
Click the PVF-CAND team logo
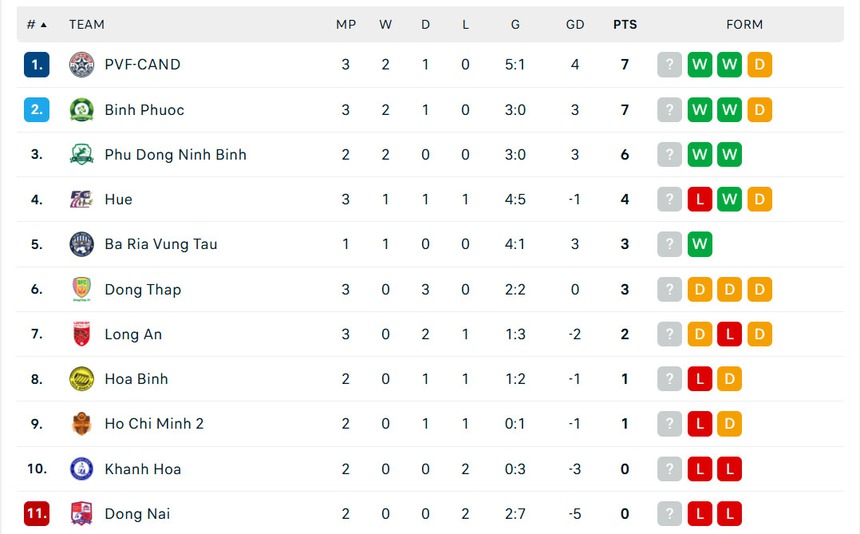[81, 65]
